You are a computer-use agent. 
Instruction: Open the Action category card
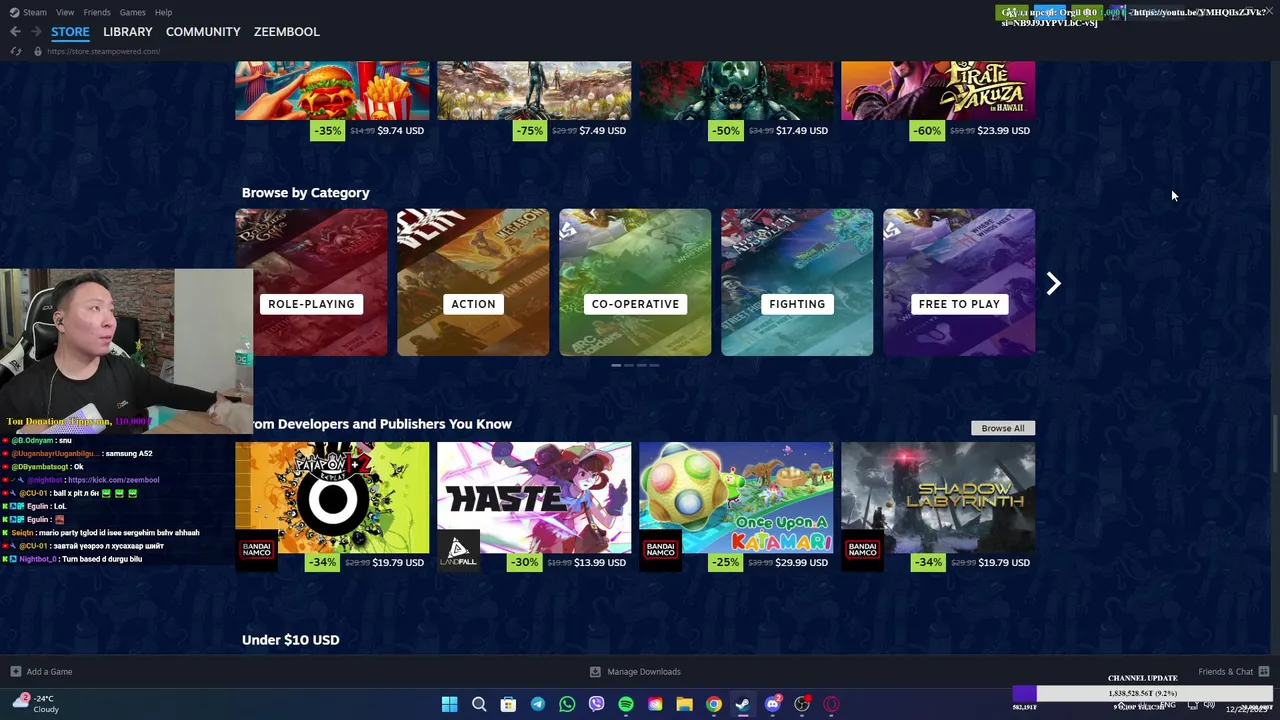[x=473, y=282]
